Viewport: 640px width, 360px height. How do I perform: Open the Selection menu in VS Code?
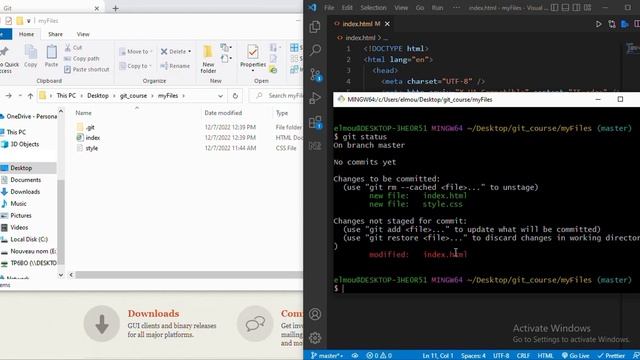click(373, 8)
